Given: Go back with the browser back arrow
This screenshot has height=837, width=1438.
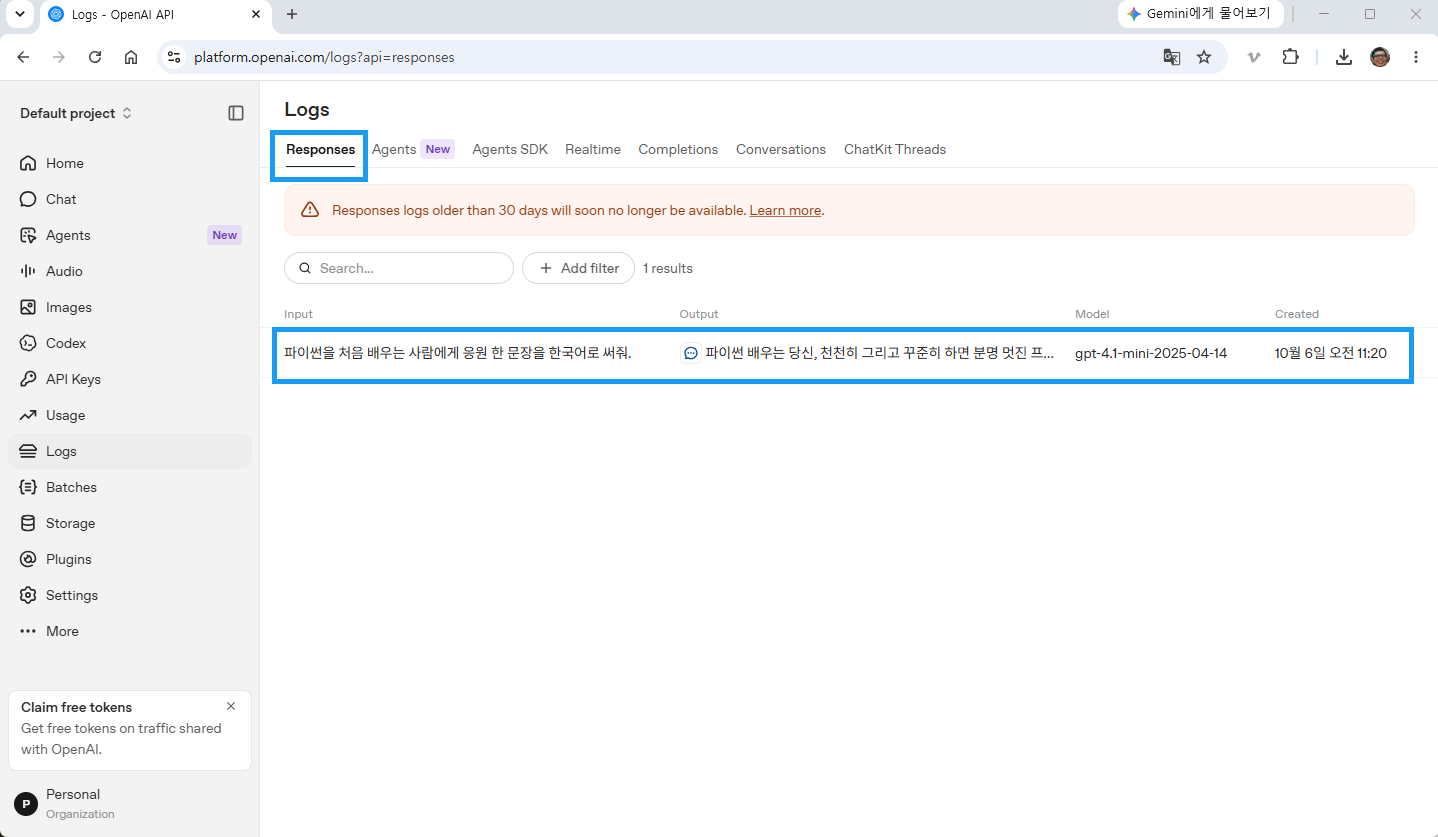Looking at the screenshot, I should [x=23, y=57].
